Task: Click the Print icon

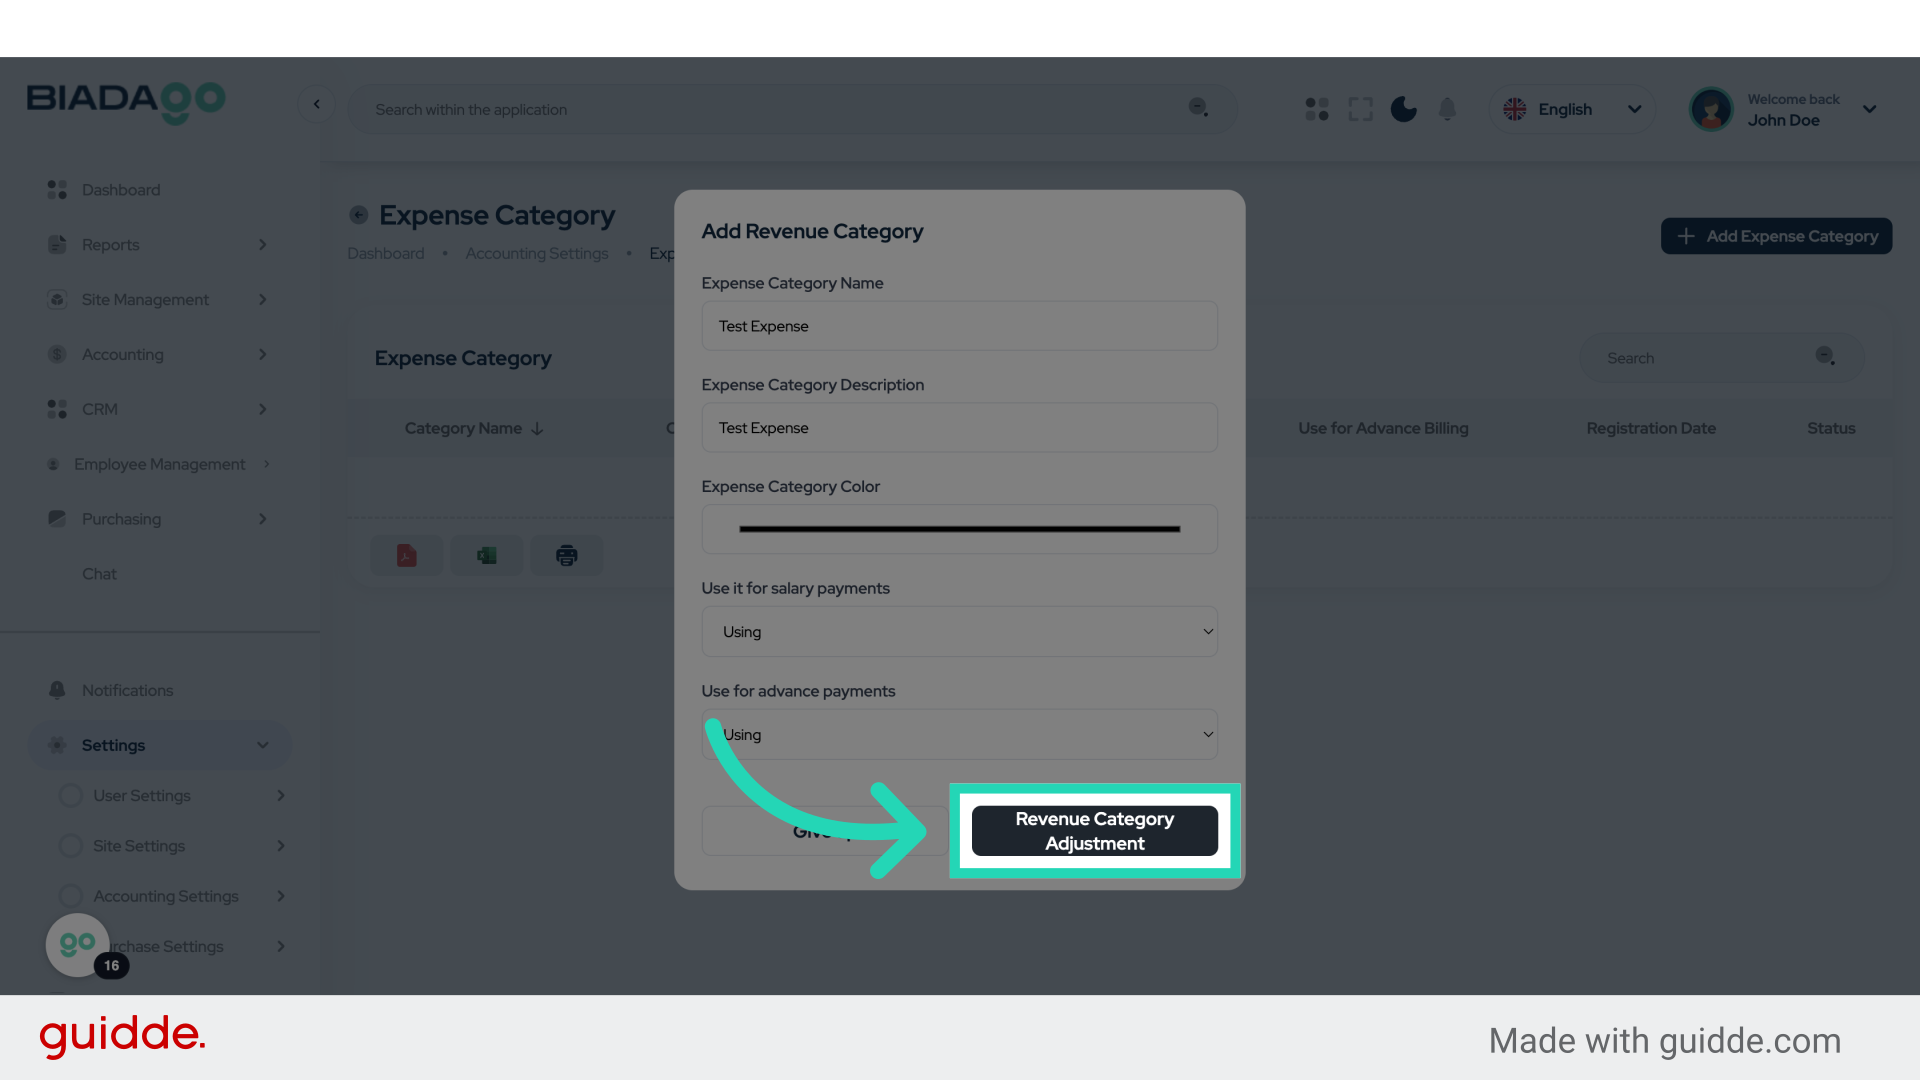Action: [566, 555]
